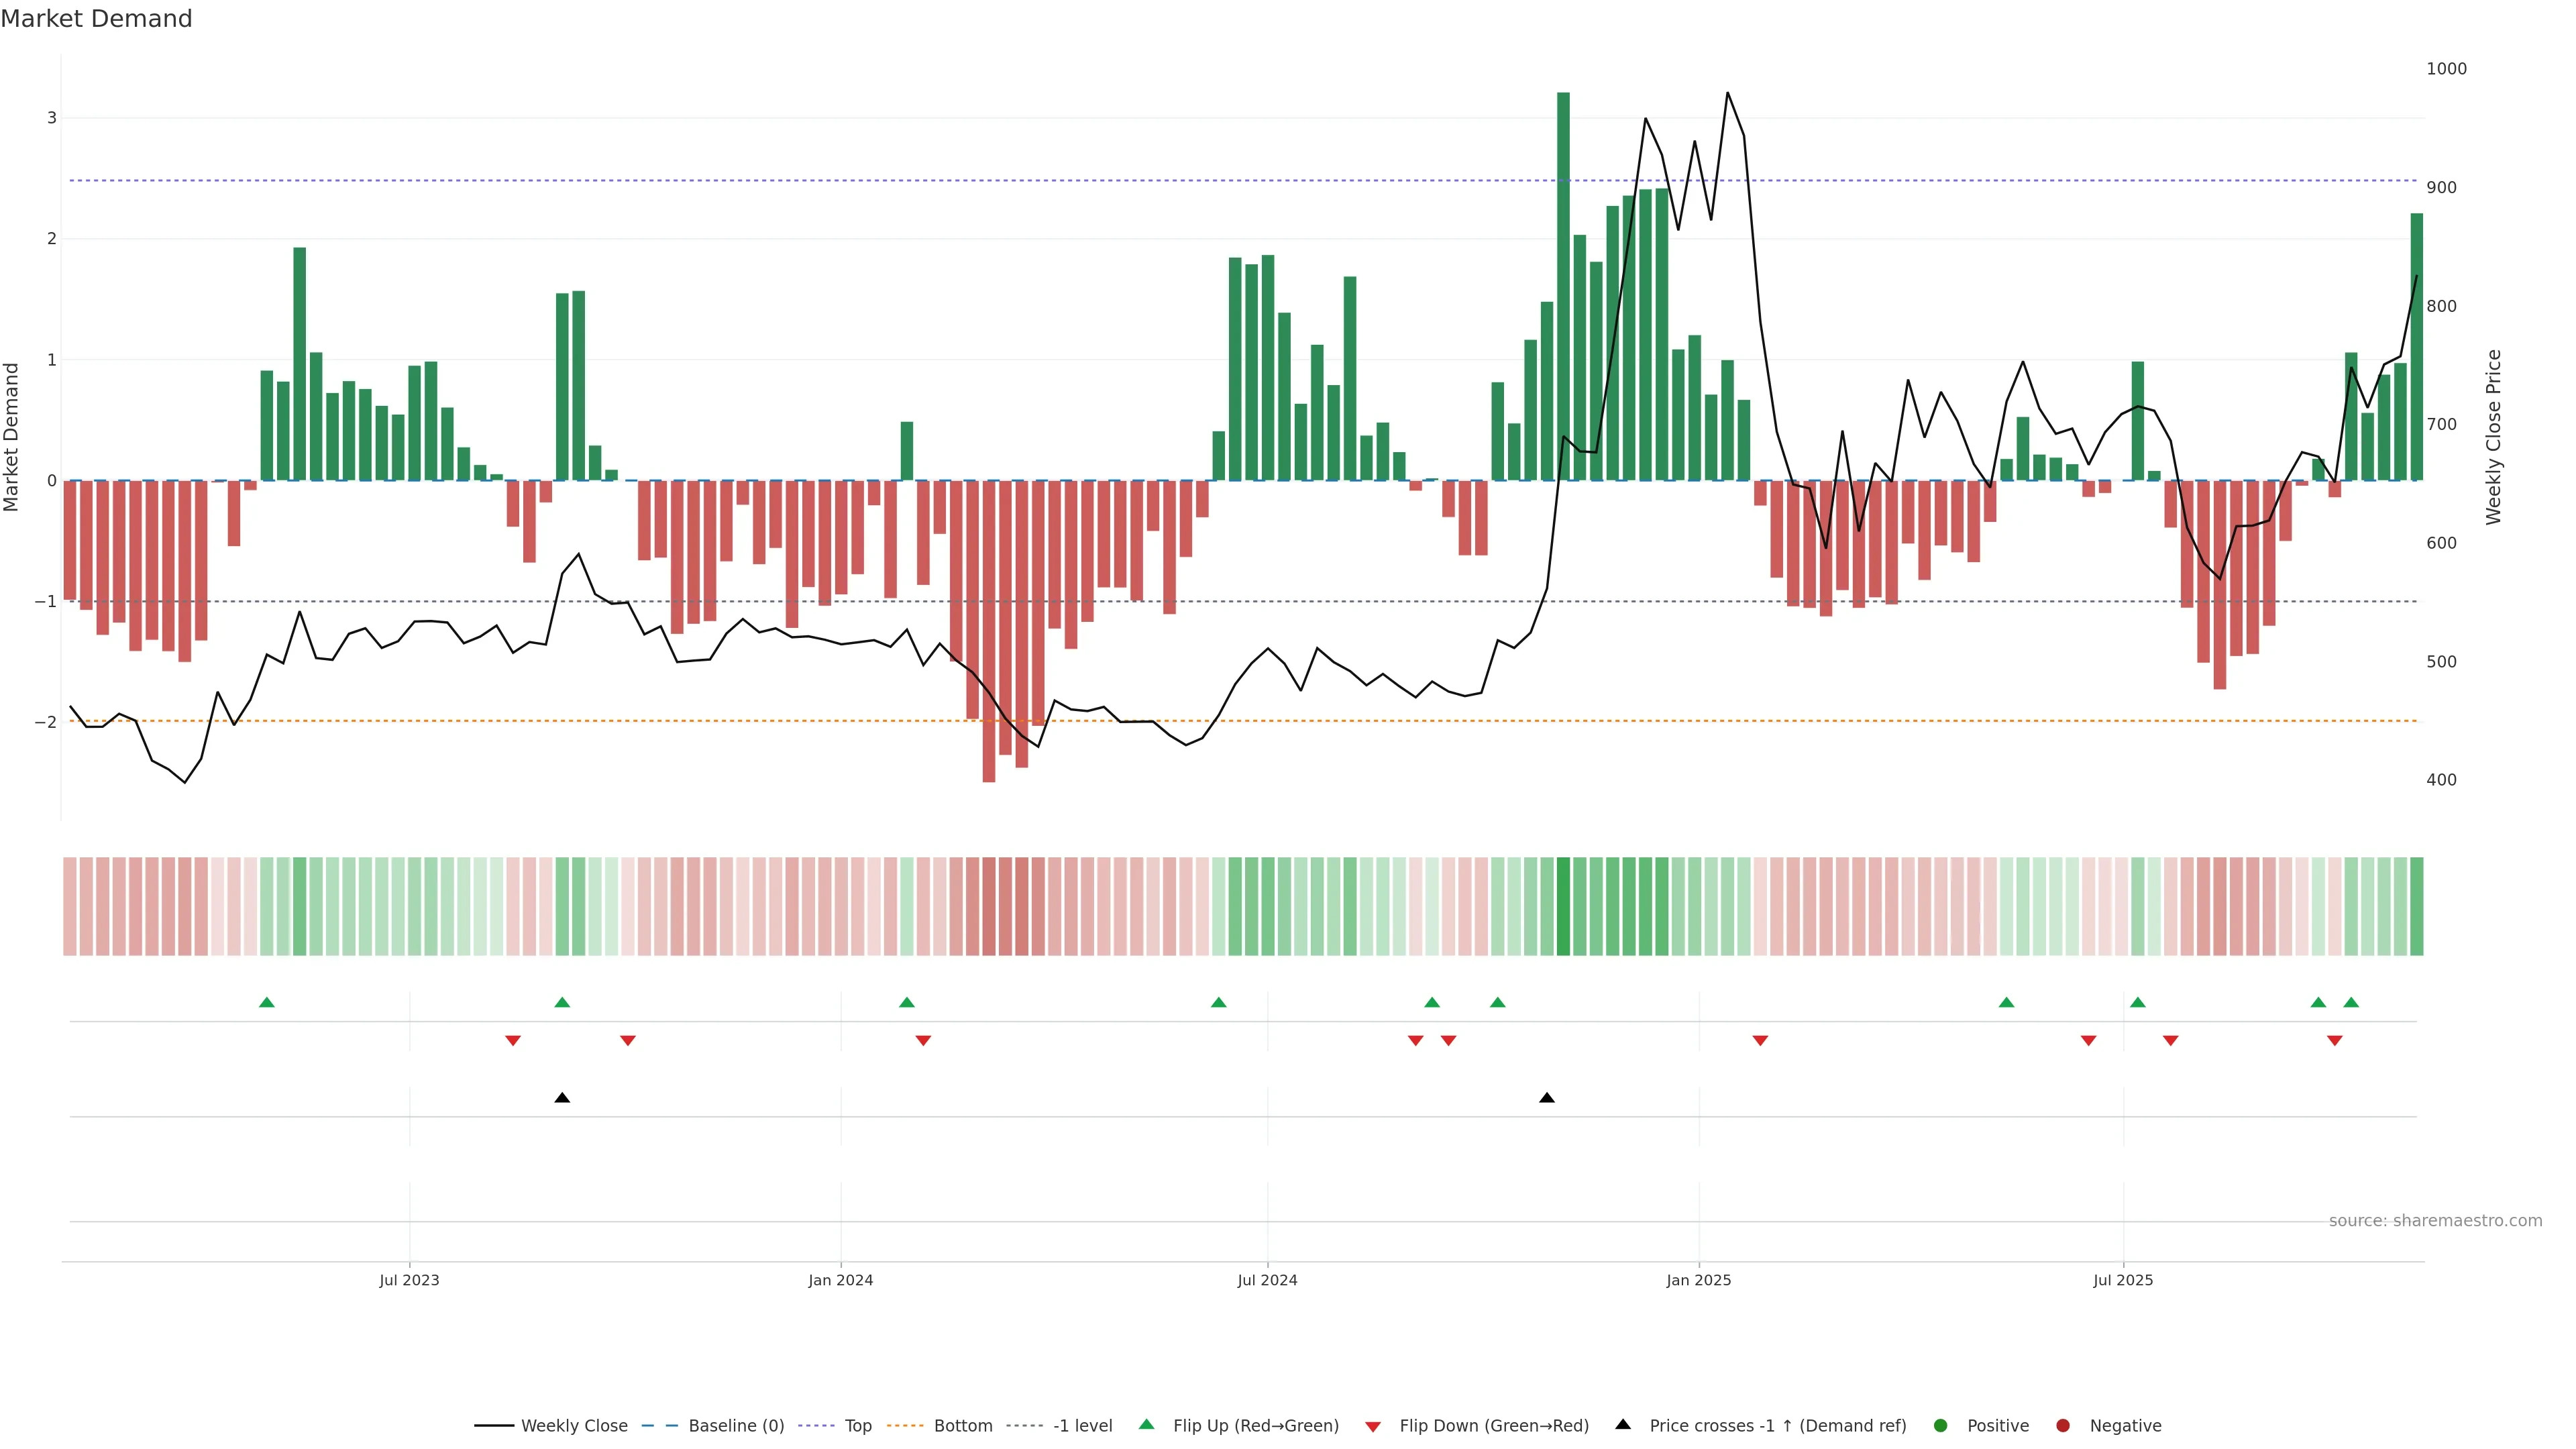The image size is (2576, 1449).
Task: Click red Flip Down legend triangle
Action: pos(1373,1427)
